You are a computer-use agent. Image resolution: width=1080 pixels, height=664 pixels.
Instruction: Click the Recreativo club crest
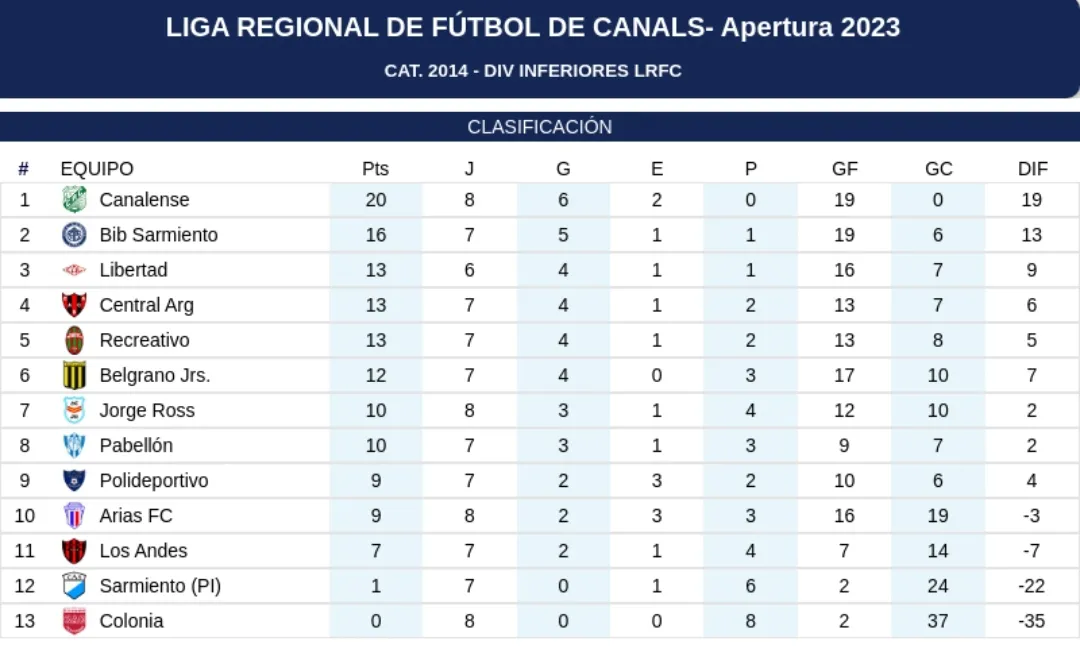[74, 340]
